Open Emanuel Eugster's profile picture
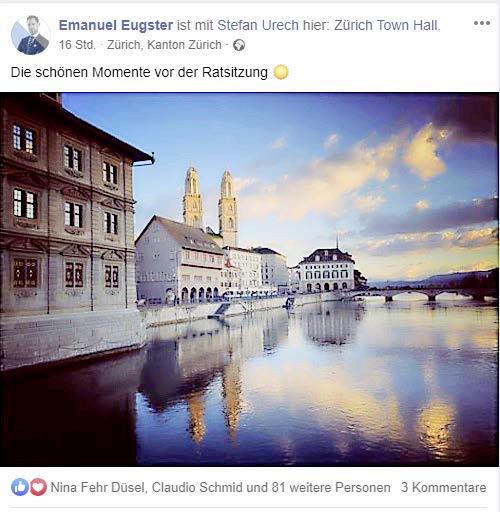This screenshot has width=500, height=512. (30, 35)
